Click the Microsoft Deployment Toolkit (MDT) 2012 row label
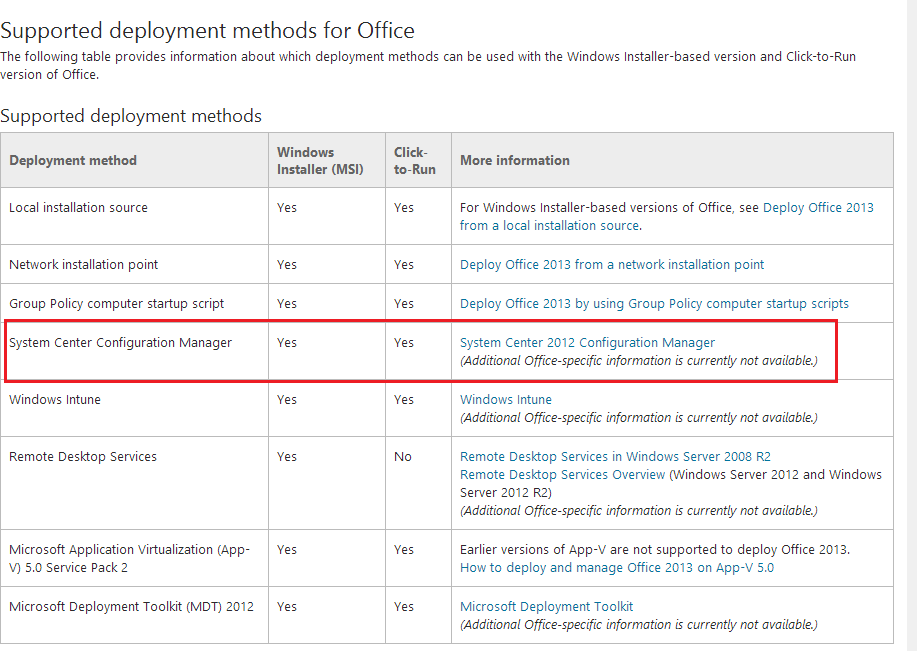The height and width of the screenshot is (651, 917). pyautogui.click(x=131, y=607)
